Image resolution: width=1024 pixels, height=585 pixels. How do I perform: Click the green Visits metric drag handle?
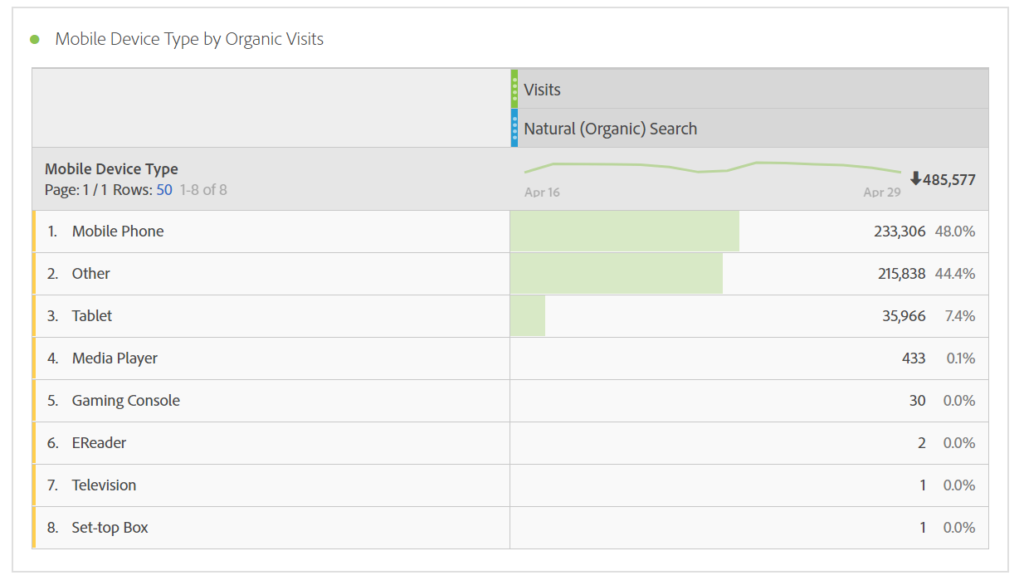coord(514,89)
